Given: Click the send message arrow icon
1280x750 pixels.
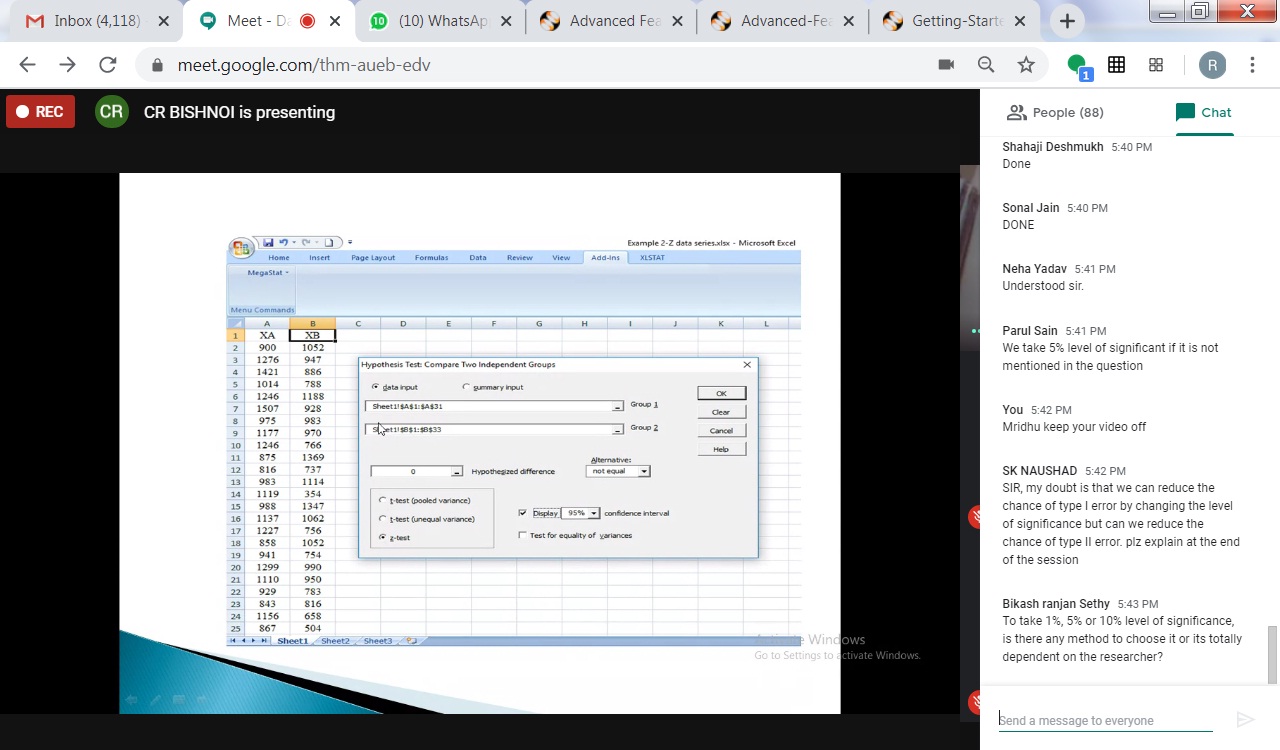Looking at the screenshot, I should coord(1245,720).
